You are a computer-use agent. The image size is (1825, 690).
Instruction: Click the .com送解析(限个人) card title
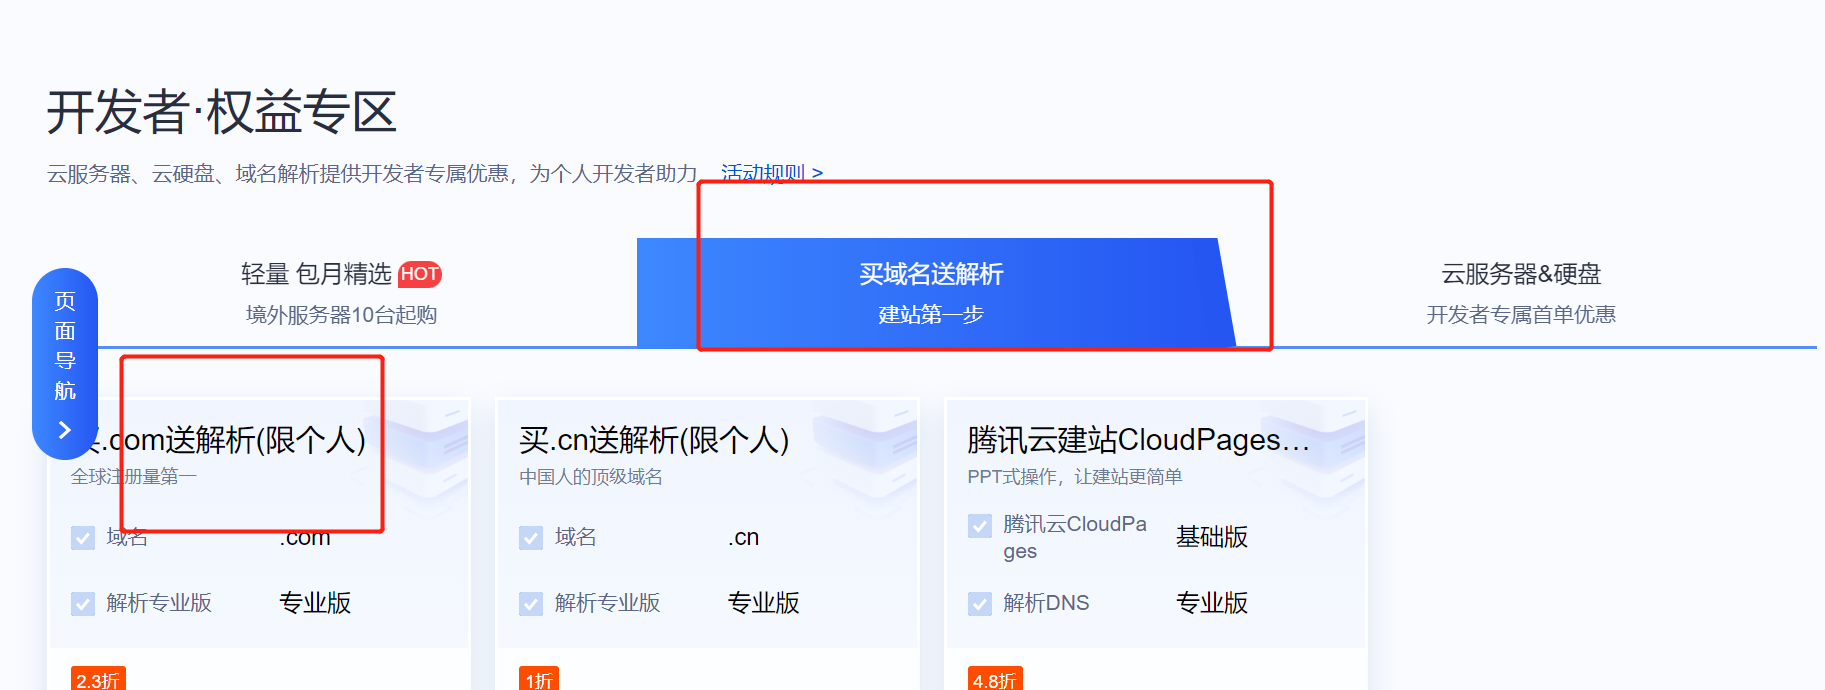[x=223, y=440]
